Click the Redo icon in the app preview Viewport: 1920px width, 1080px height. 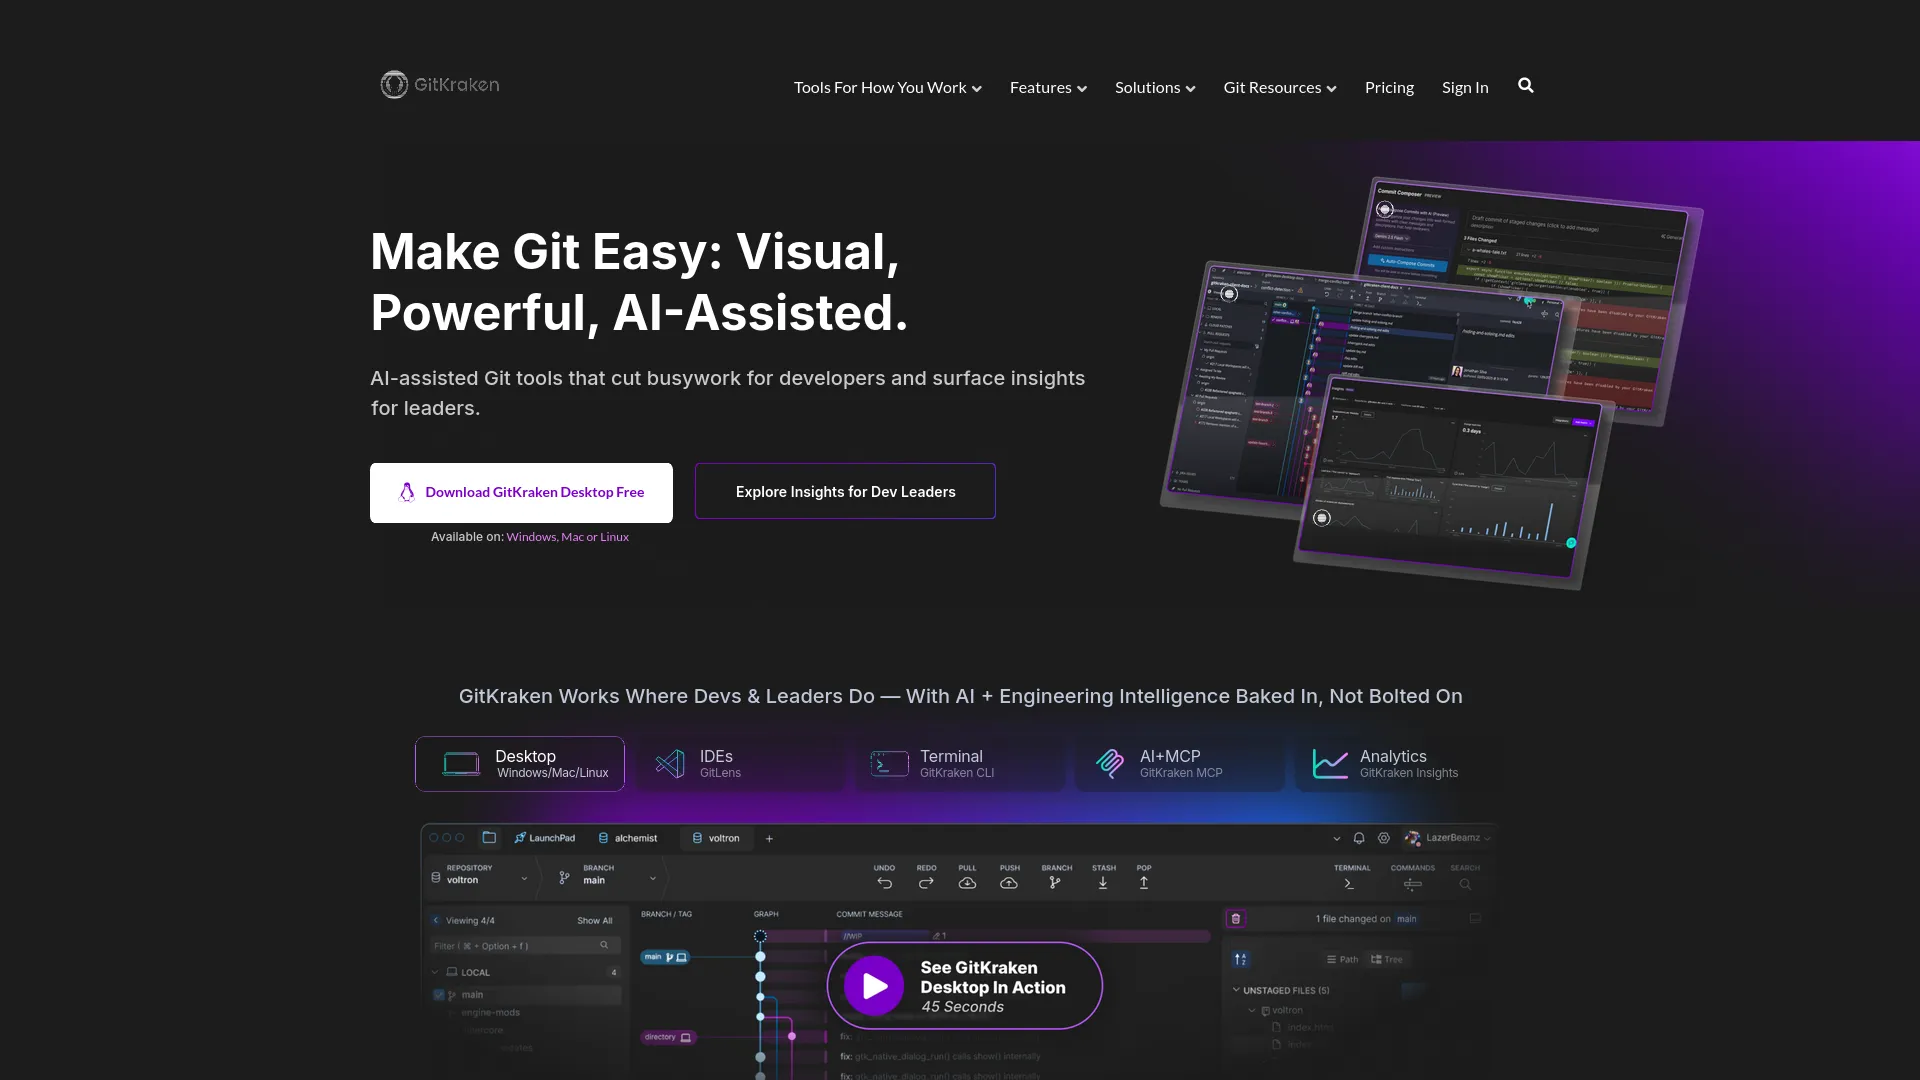point(926,883)
